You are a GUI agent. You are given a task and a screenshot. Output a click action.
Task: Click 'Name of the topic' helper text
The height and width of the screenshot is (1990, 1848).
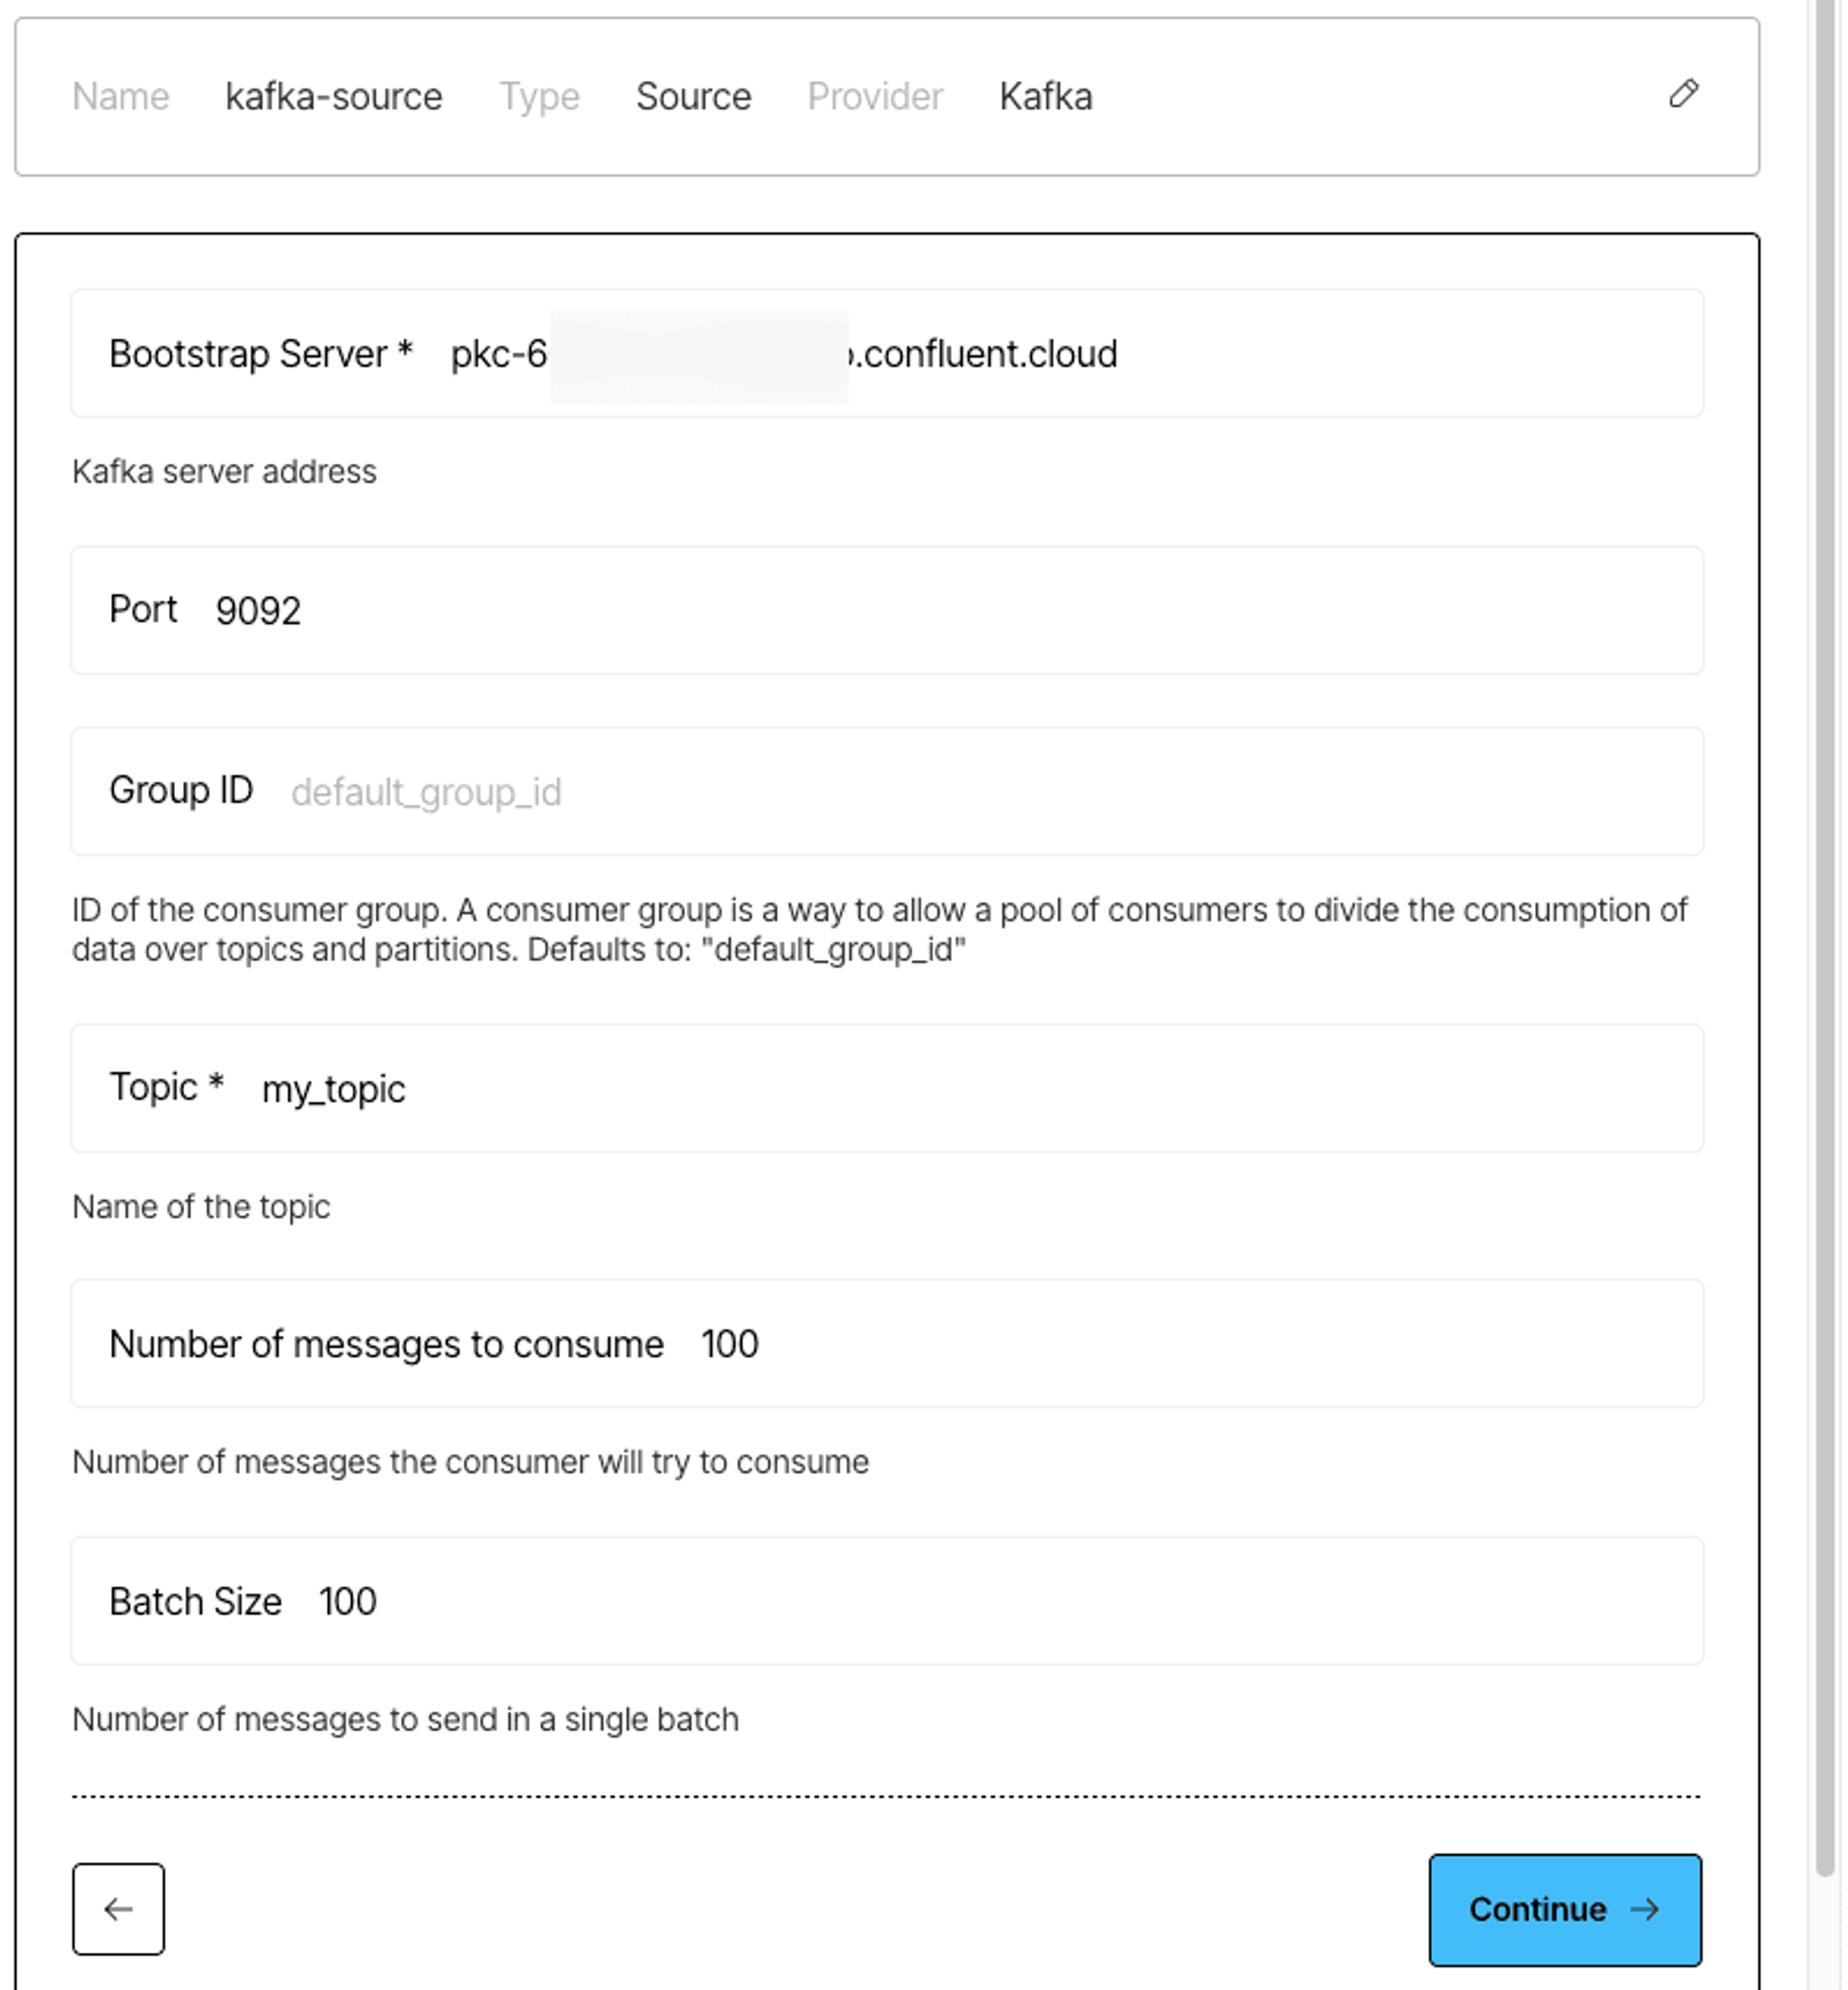point(201,1207)
